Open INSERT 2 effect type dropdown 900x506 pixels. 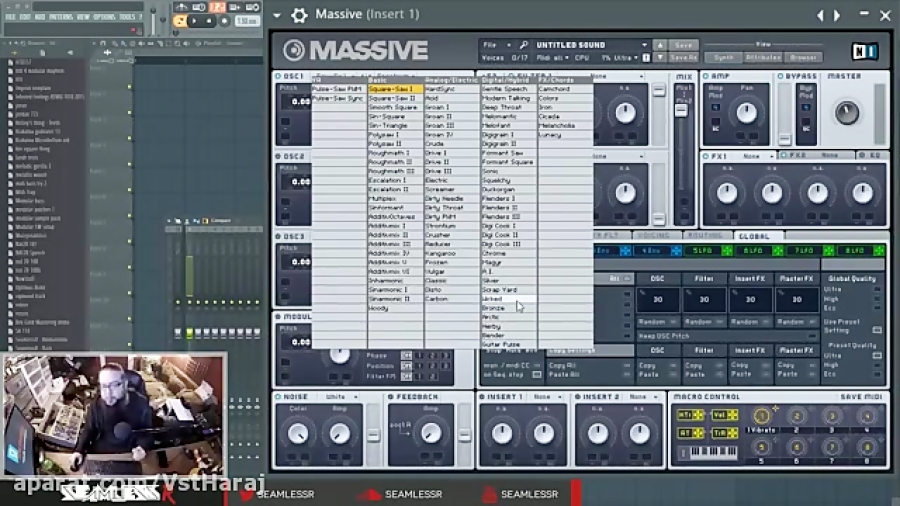[643, 397]
